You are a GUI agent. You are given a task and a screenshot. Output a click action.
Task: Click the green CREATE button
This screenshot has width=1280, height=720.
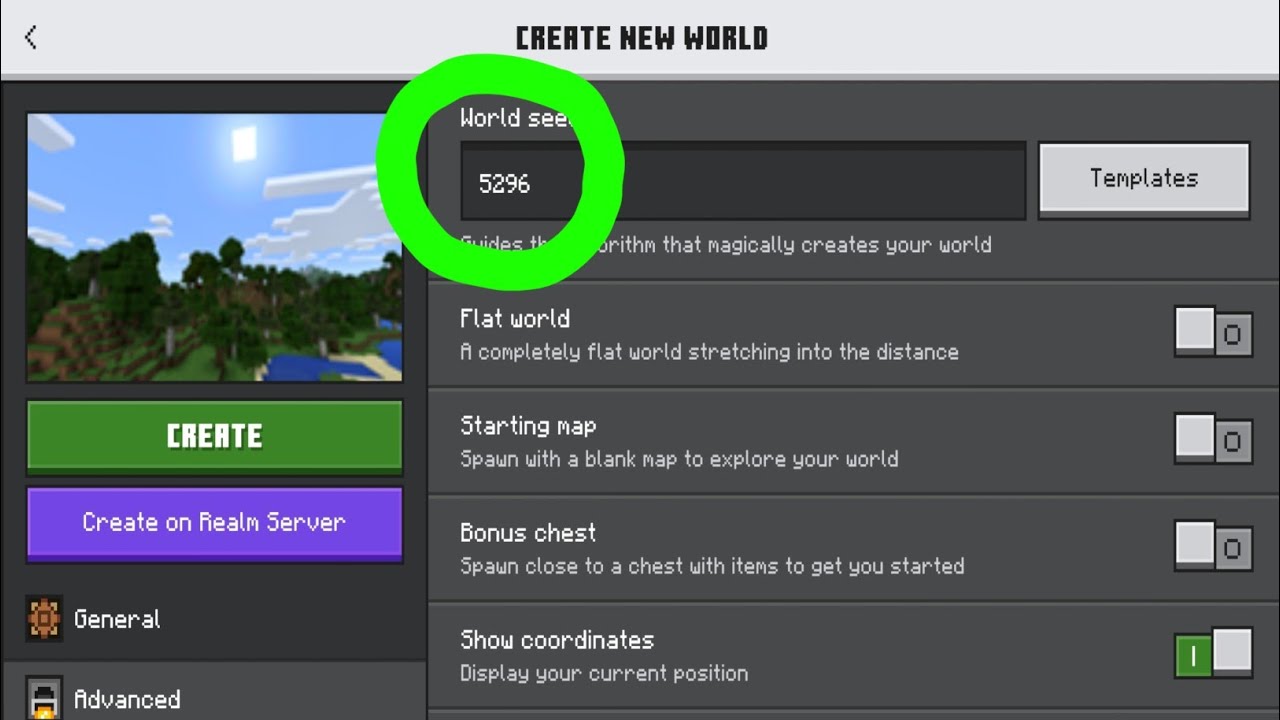(x=214, y=436)
